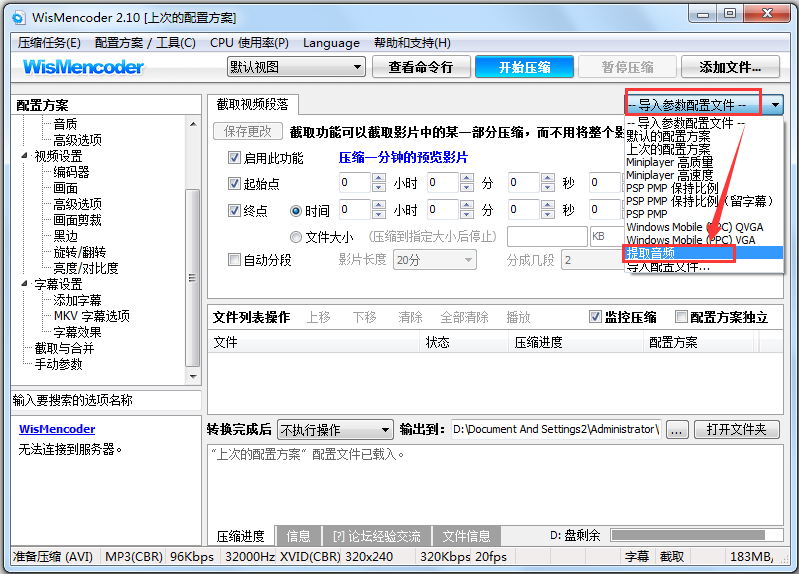Viewport: 799px width, 574px height.
Task: Select 亮度/对比度 in the config tree
Action: [86, 268]
